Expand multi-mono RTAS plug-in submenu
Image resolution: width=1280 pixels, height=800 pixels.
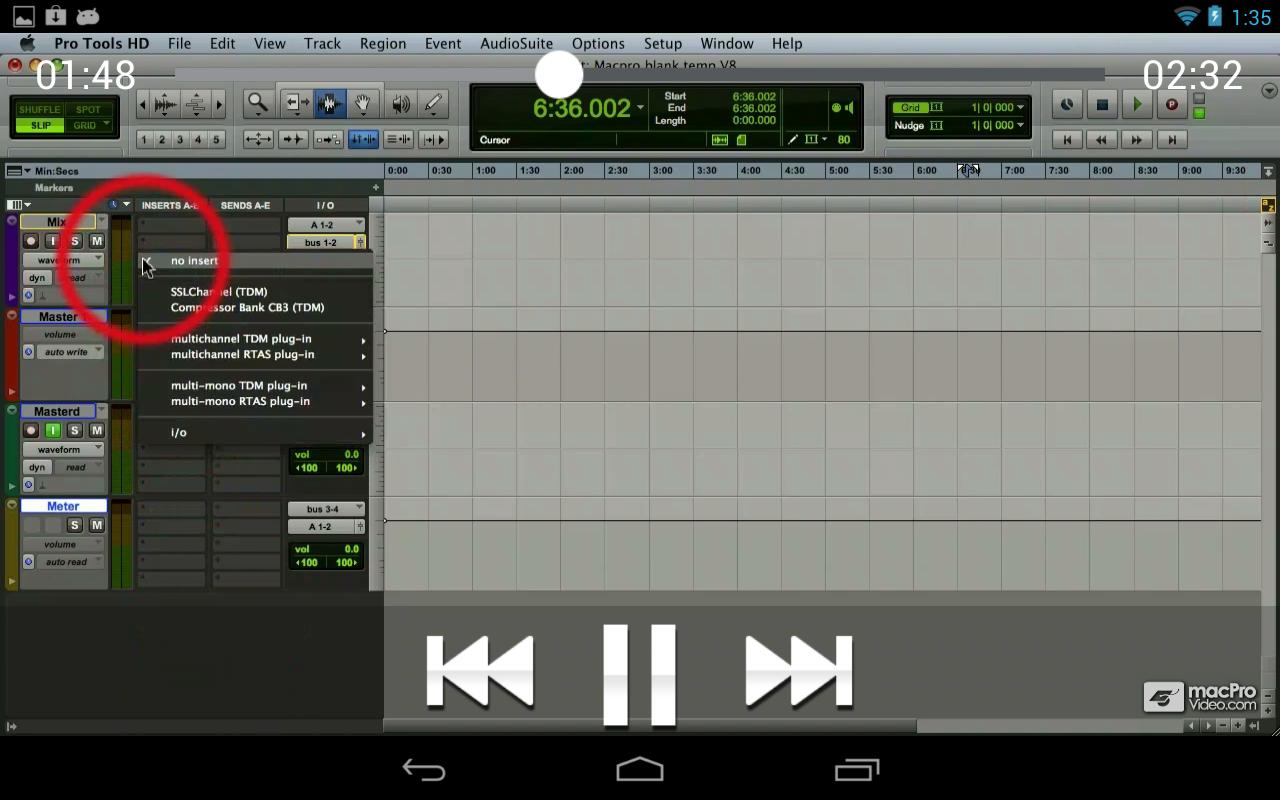point(255,402)
